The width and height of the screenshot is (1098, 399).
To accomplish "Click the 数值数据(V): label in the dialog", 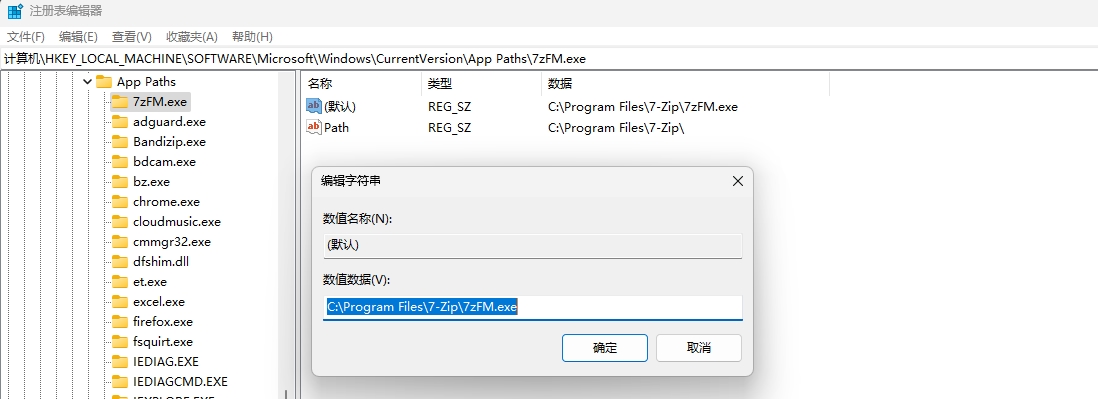I will [x=356, y=280].
